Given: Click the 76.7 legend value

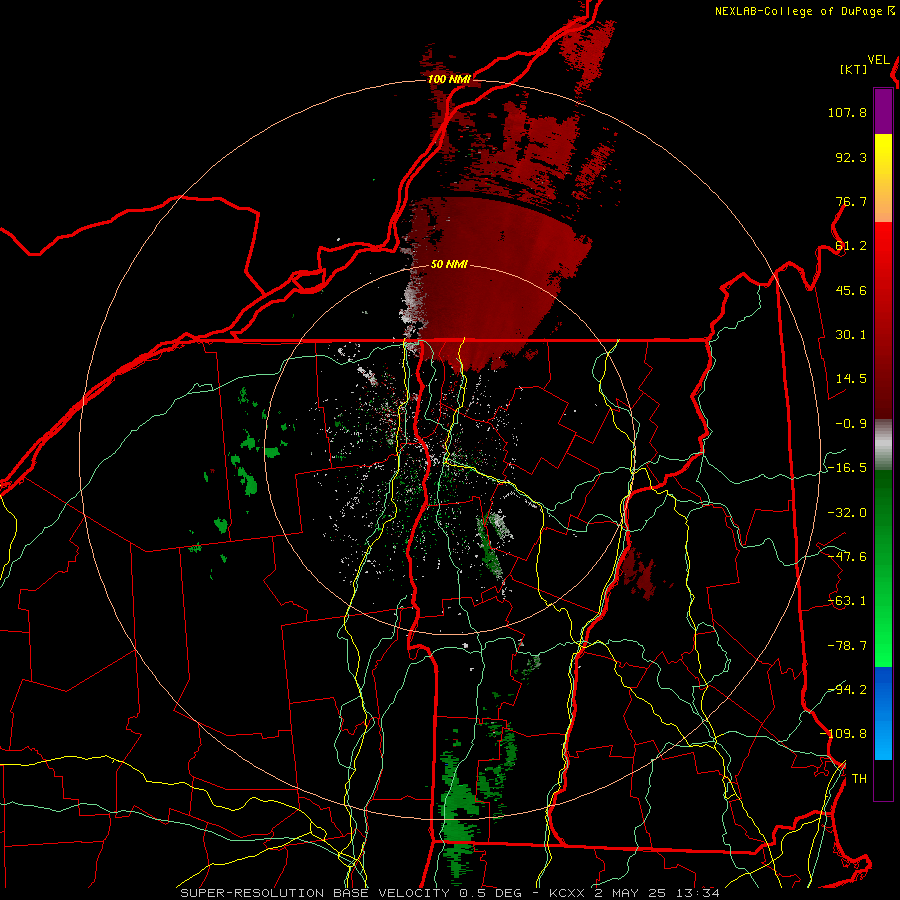Looking at the screenshot, I should 851,201.
